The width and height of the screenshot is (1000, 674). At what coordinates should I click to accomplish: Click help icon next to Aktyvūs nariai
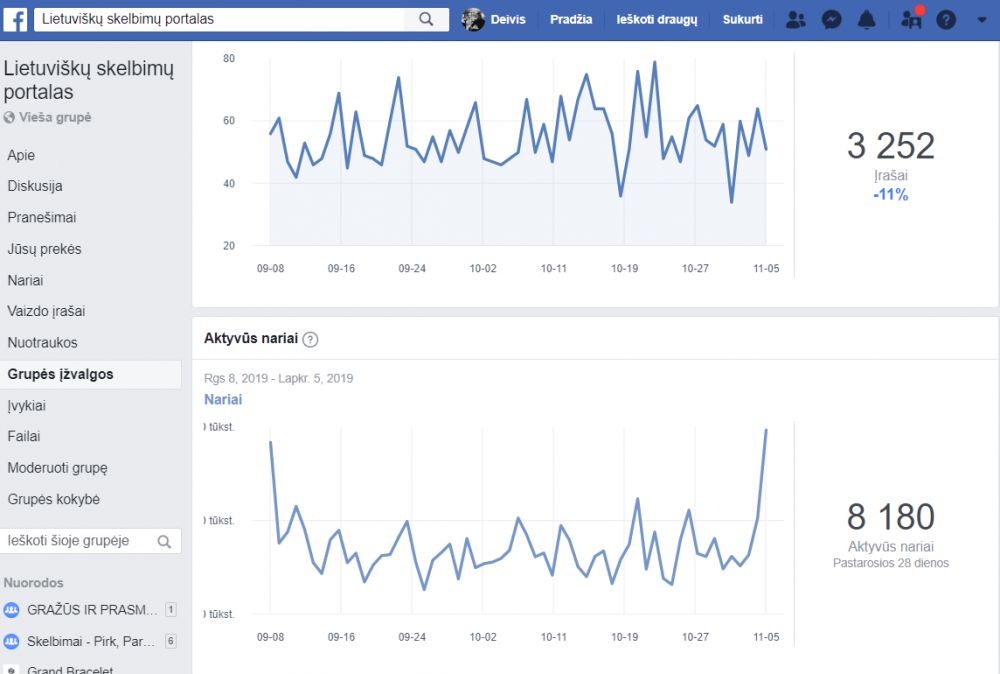click(310, 339)
